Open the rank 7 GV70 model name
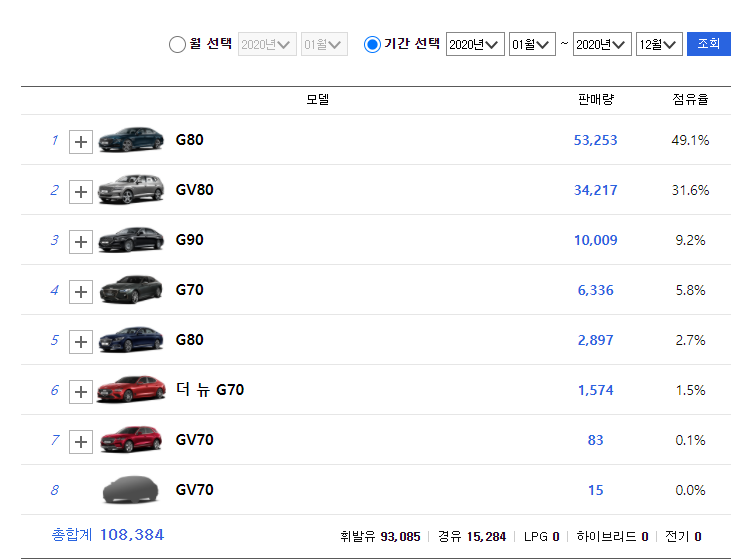 tap(194, 440)
